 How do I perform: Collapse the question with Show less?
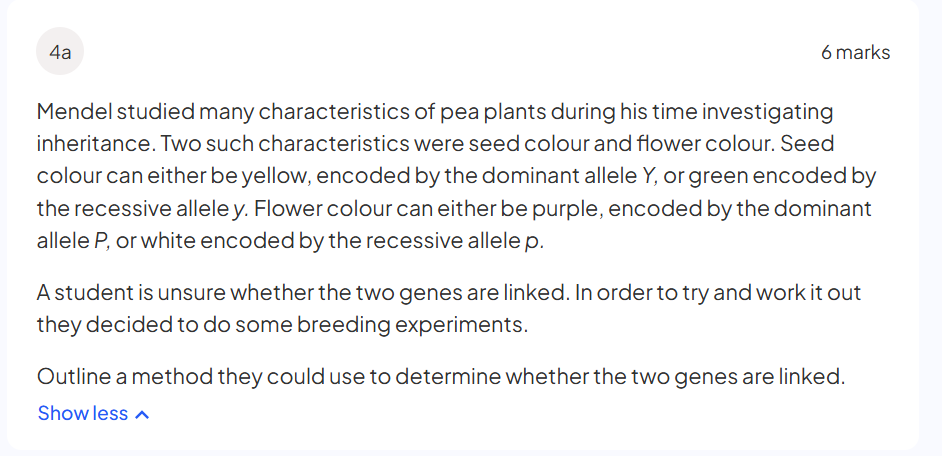[83, 413]
